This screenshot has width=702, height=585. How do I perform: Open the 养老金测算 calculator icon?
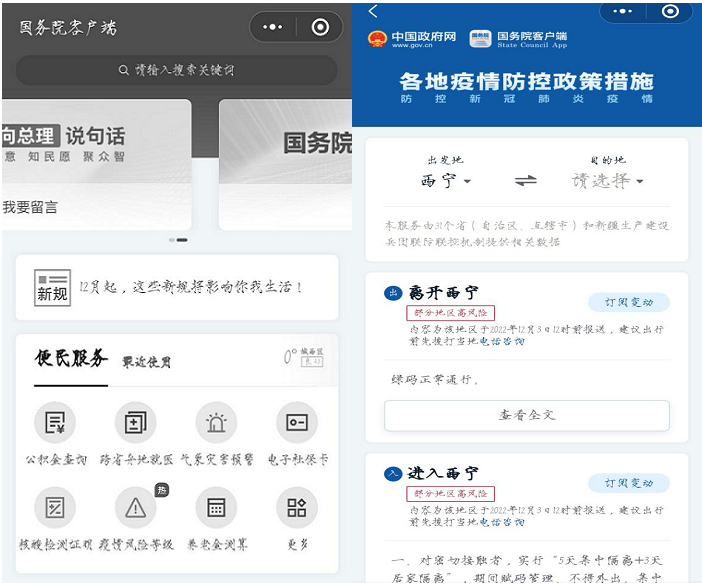(216, 508)
